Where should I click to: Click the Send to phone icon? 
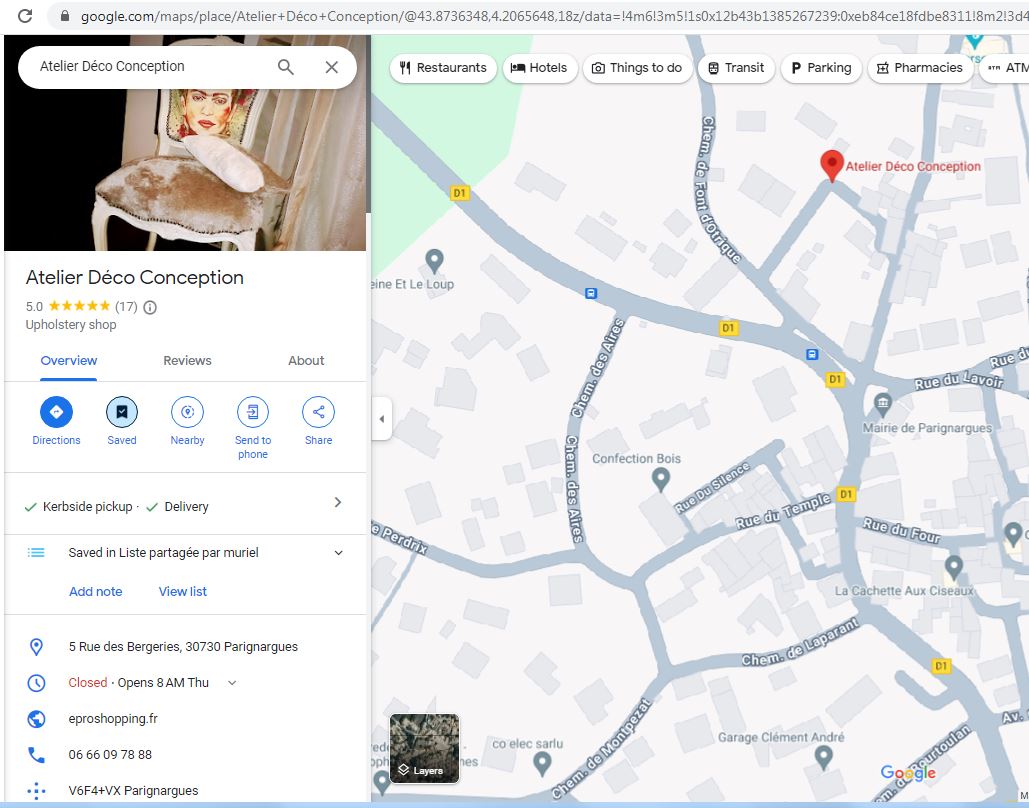[x=253, y=412]
